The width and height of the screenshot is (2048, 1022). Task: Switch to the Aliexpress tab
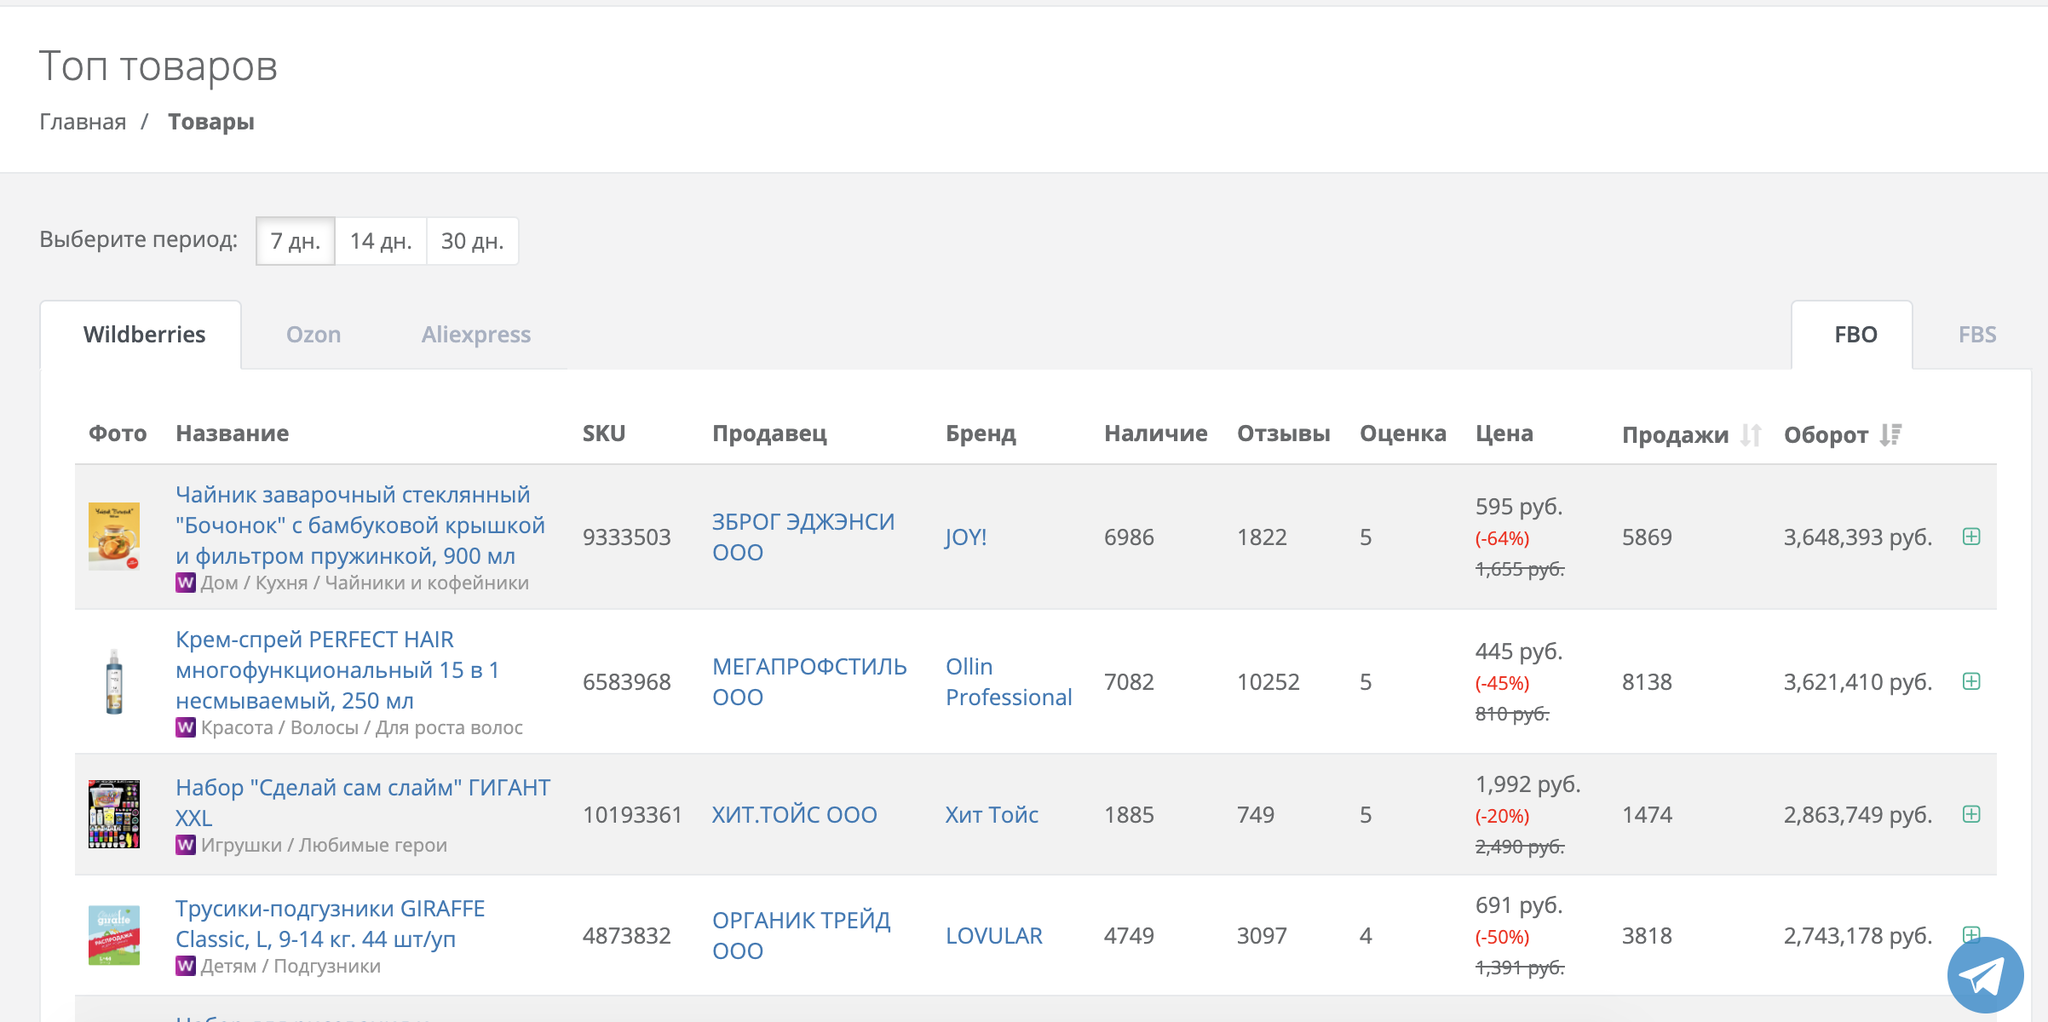(476, 335)
